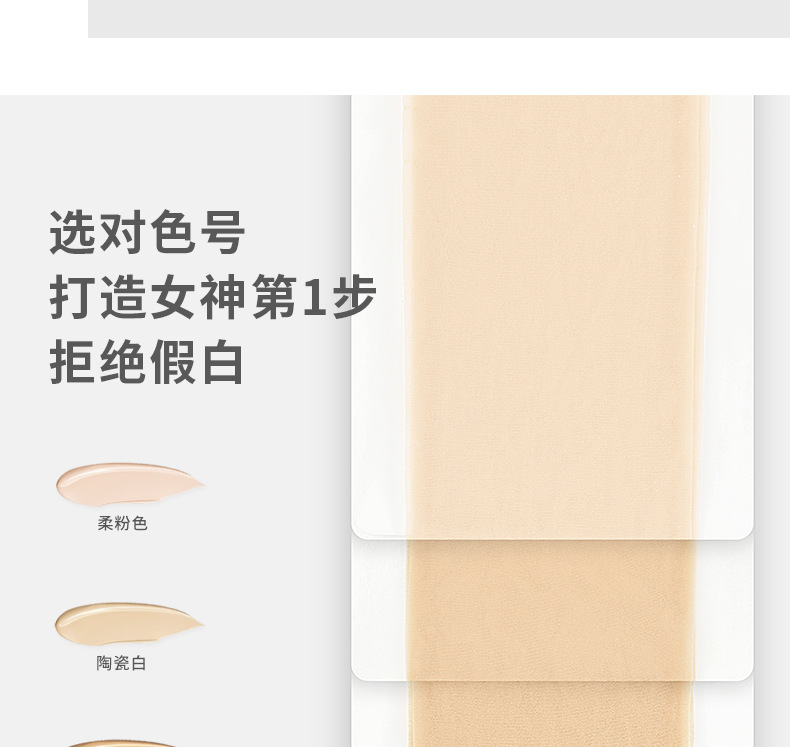Image resolution: width=790 pixels, height=747 pixels.
Task: Click the white strip below the gray banner
Action: point(395,66)
